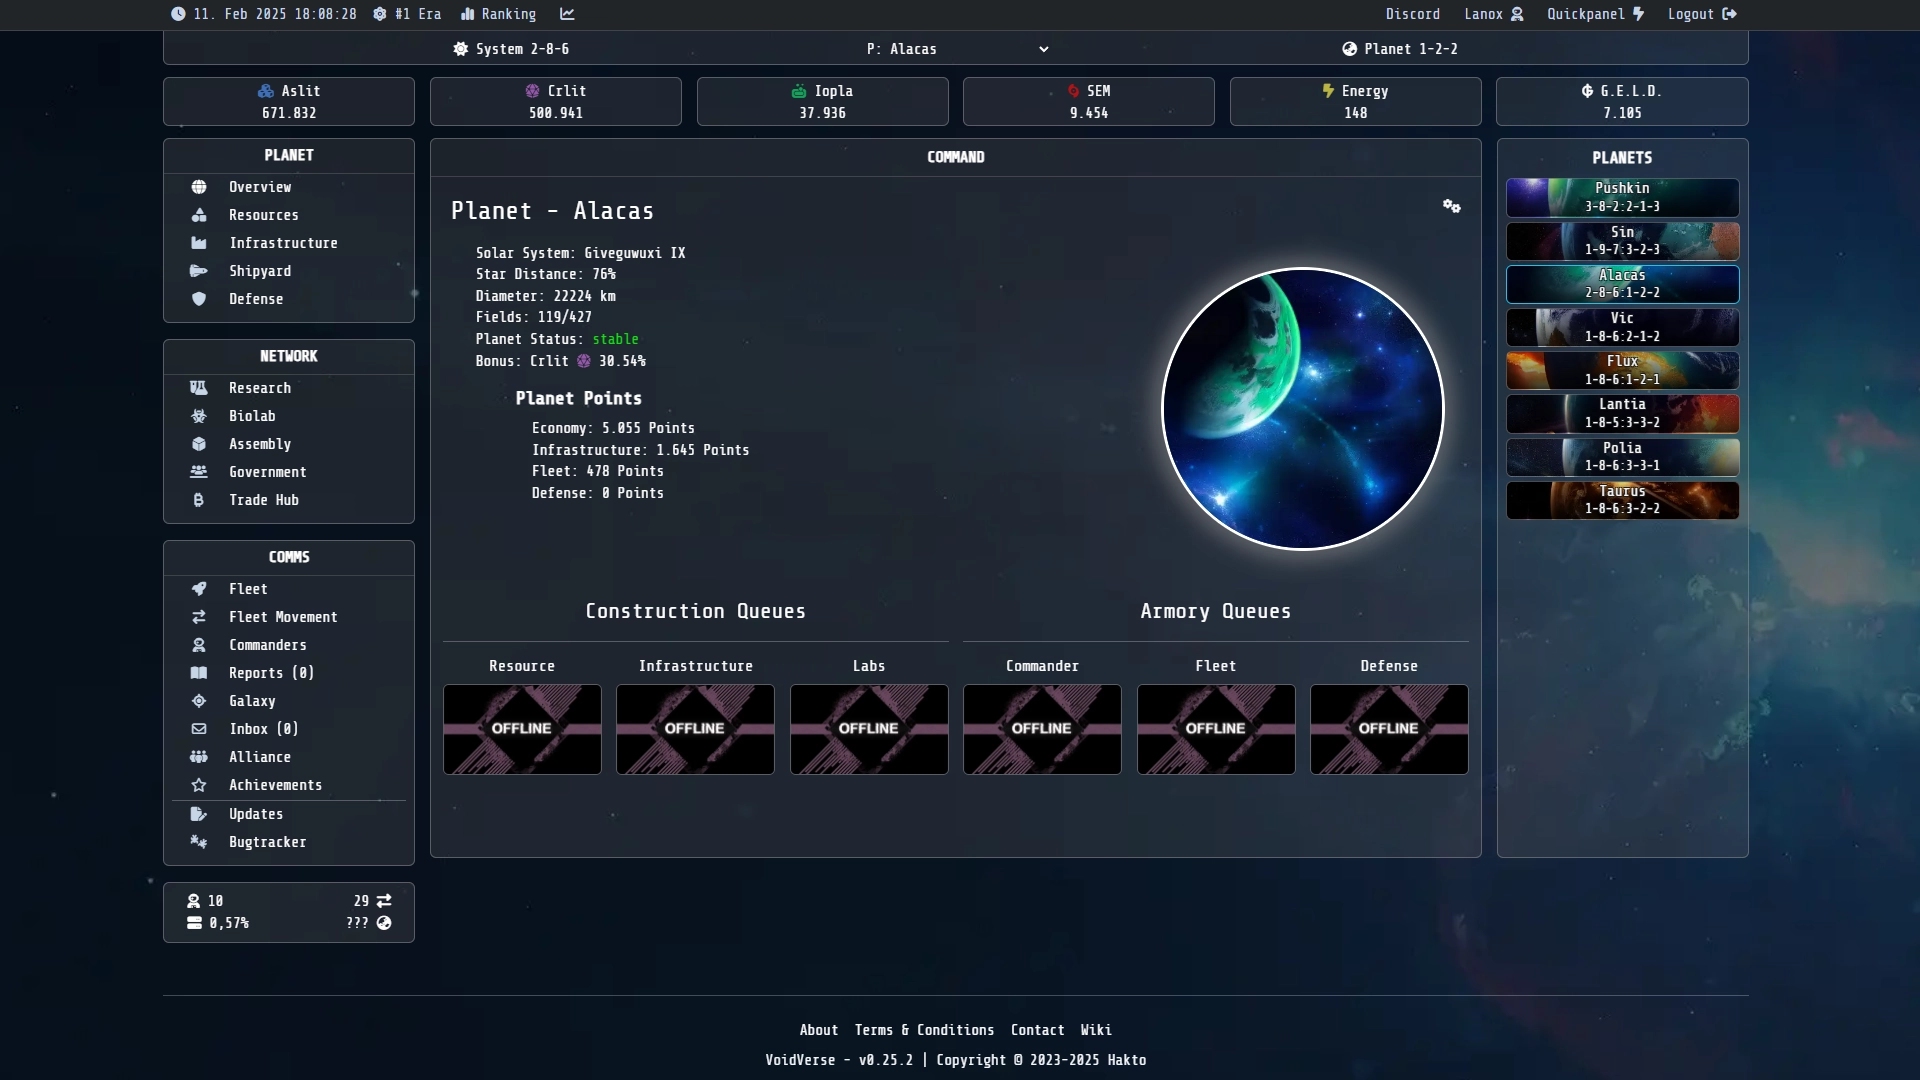Expand the P: Alacas planet dropdown
The width and height of the screenshot is (1920, 1080).
(957, 49)
